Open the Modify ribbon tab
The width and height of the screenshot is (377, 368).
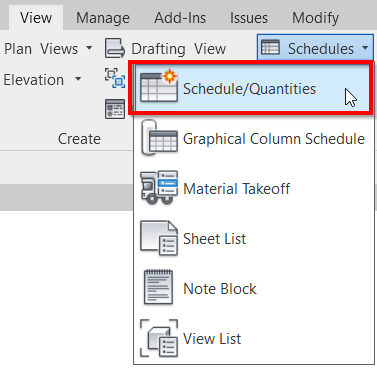pyautogui.click(x=315, y=18)
